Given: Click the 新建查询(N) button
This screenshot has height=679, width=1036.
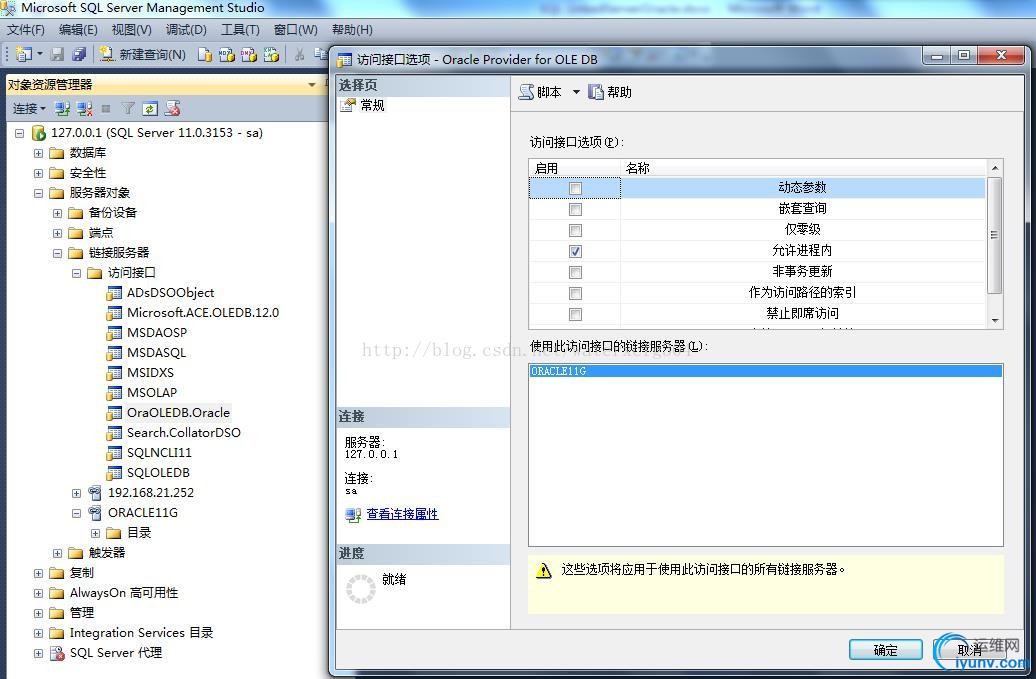Looking at the screenshot, I should [143, 55].
